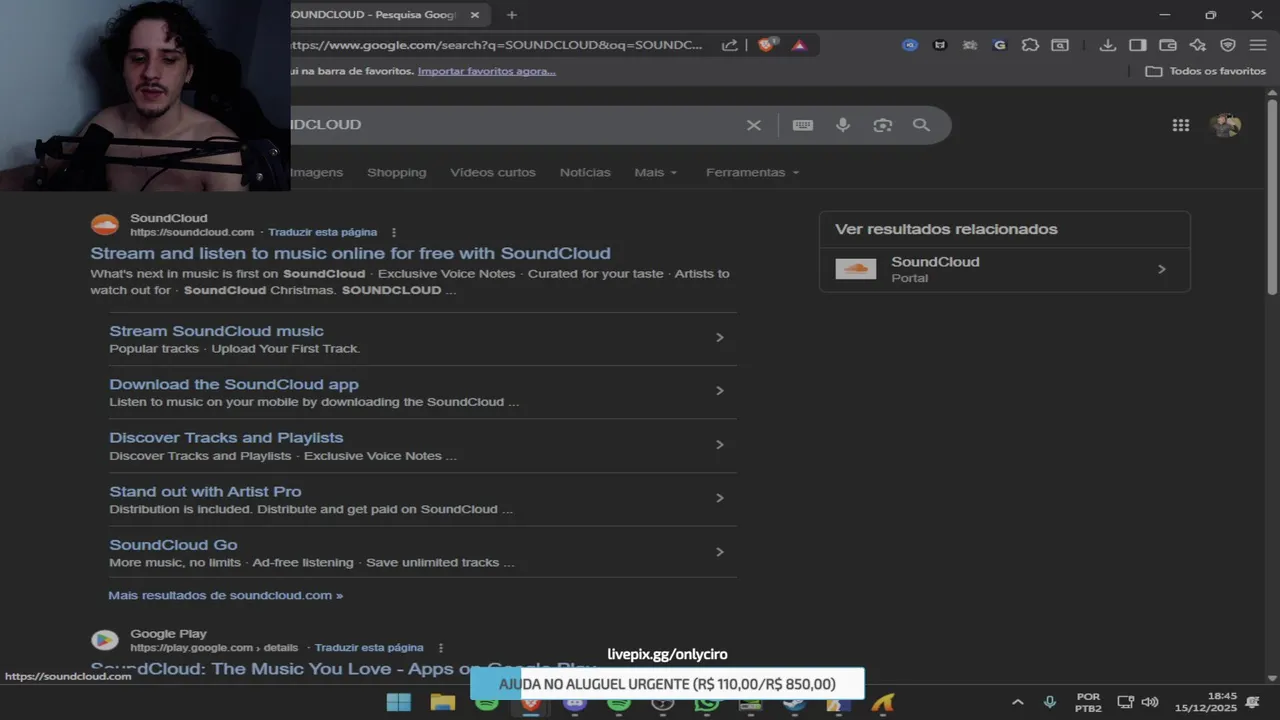The image size is (1280, 720).
Task: Open 'Stream and listen to music online' result
Action: [350, 253]
